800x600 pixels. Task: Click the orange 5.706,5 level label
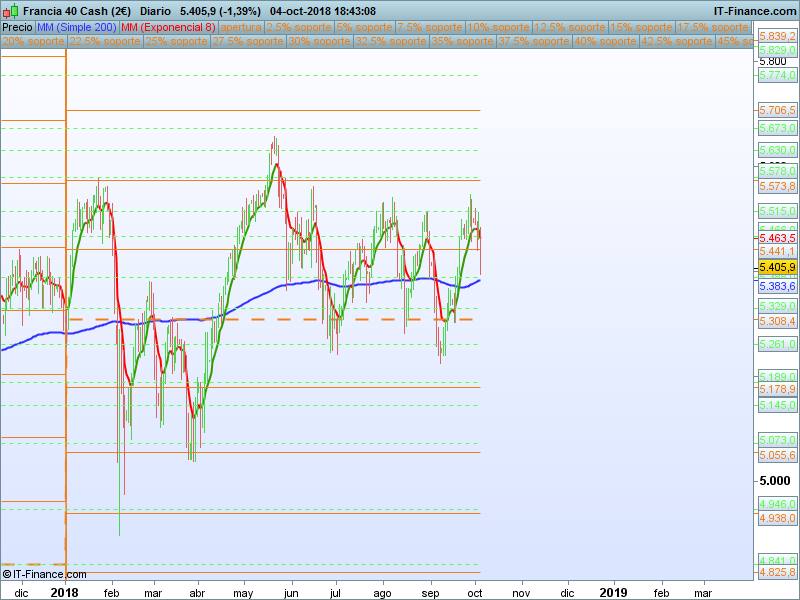[x=777, y=110]
